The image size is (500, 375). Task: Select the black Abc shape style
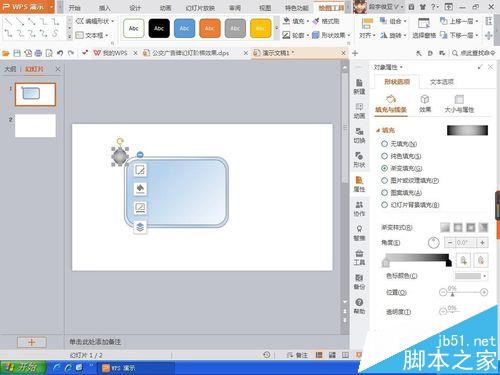pyautogui.click(x=159, y=28)
